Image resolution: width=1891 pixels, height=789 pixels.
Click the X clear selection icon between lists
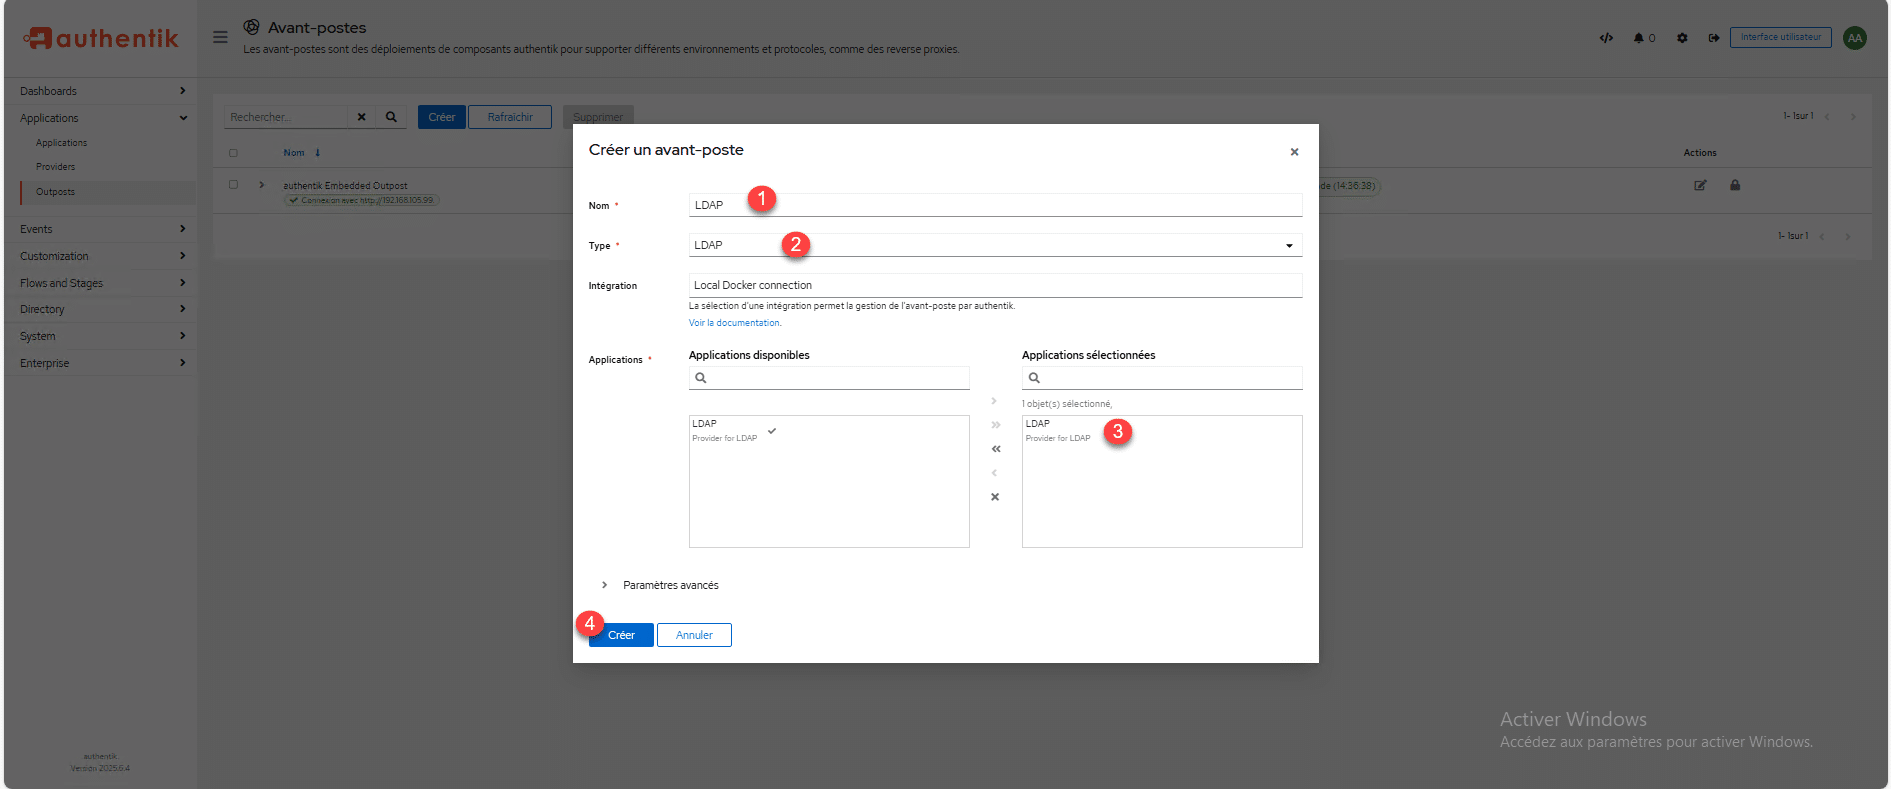[995, 497]
